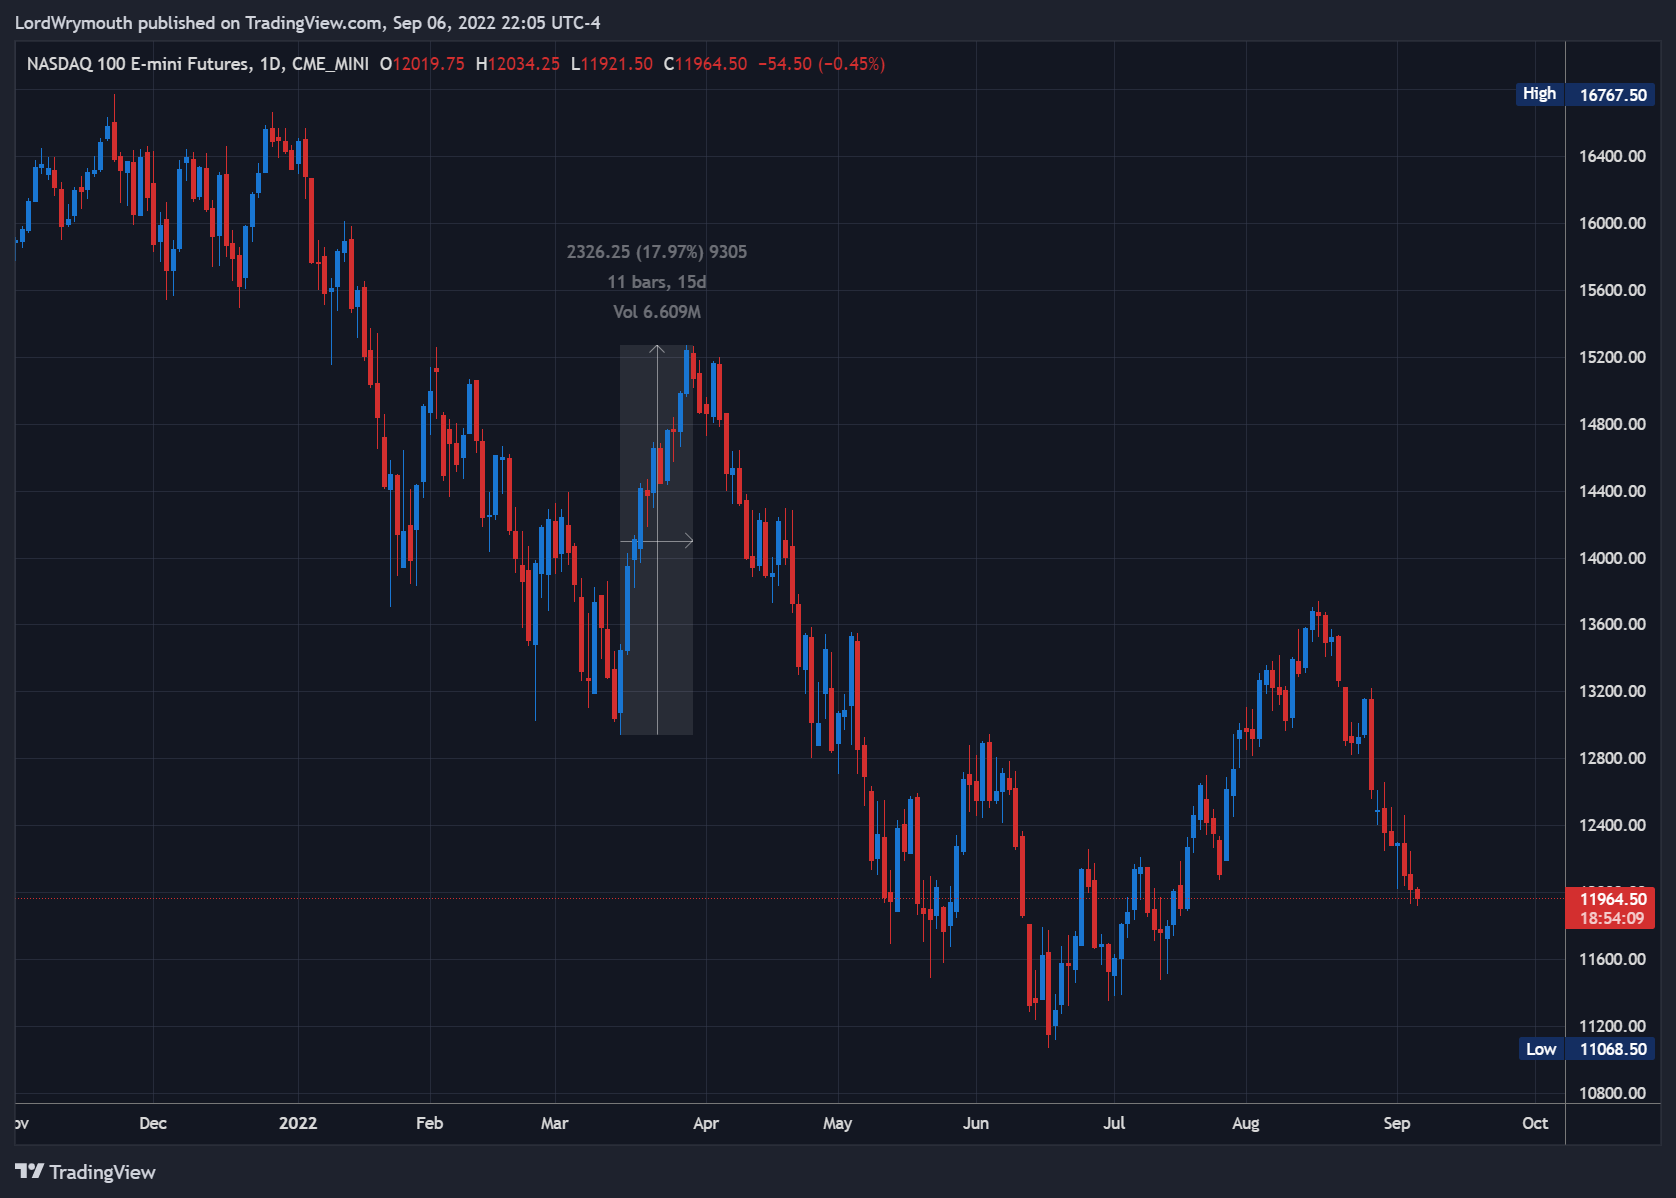Click the open value O12019.75
The height and width of the screenshot is (1198, 1676).
[422, 64]
